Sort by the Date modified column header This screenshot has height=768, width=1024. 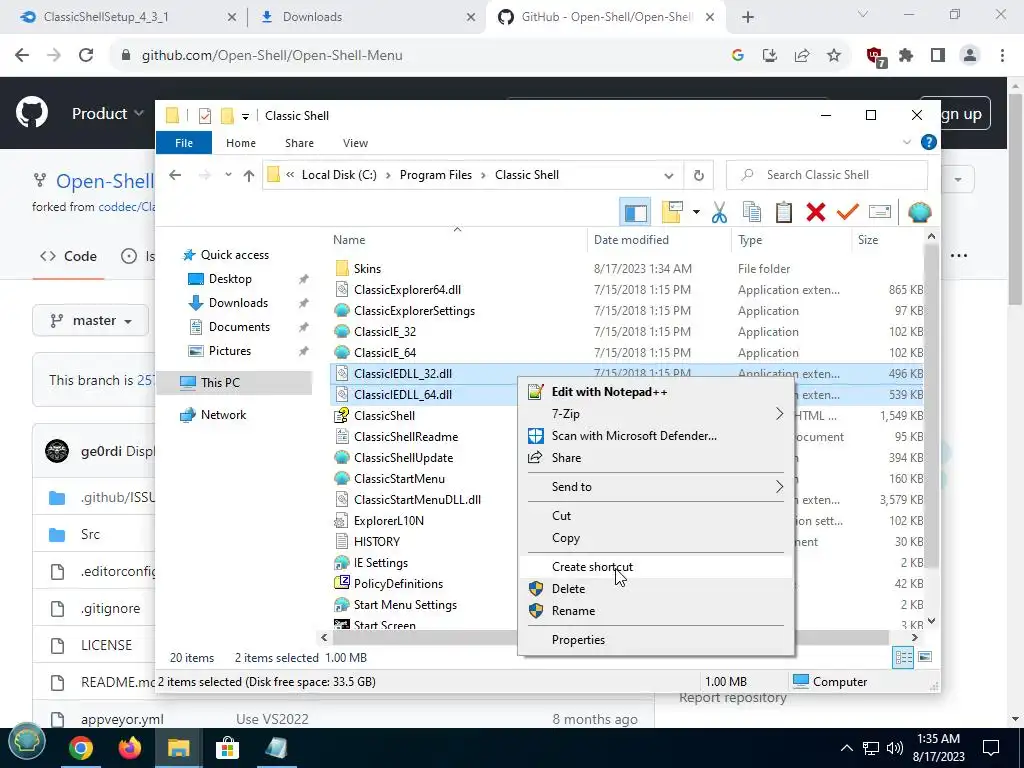click(658, 240)
